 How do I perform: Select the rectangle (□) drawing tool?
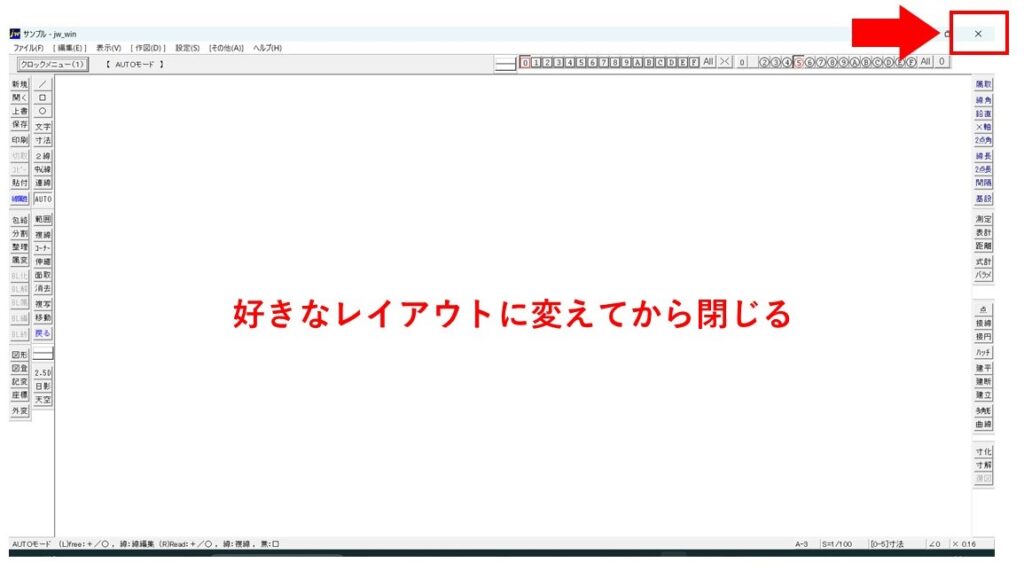[43, 98]
